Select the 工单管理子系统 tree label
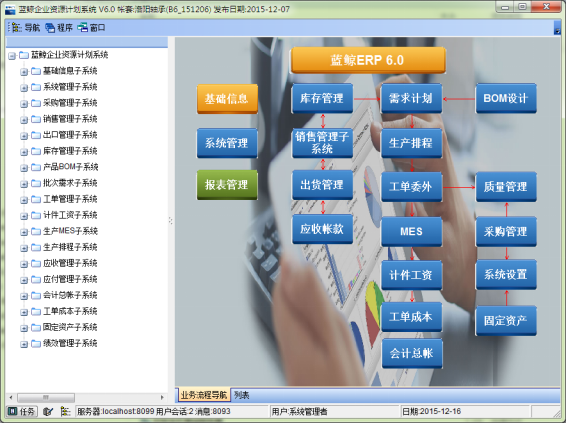Viewport: 566px width, 423px height. [x=70, y=199]
